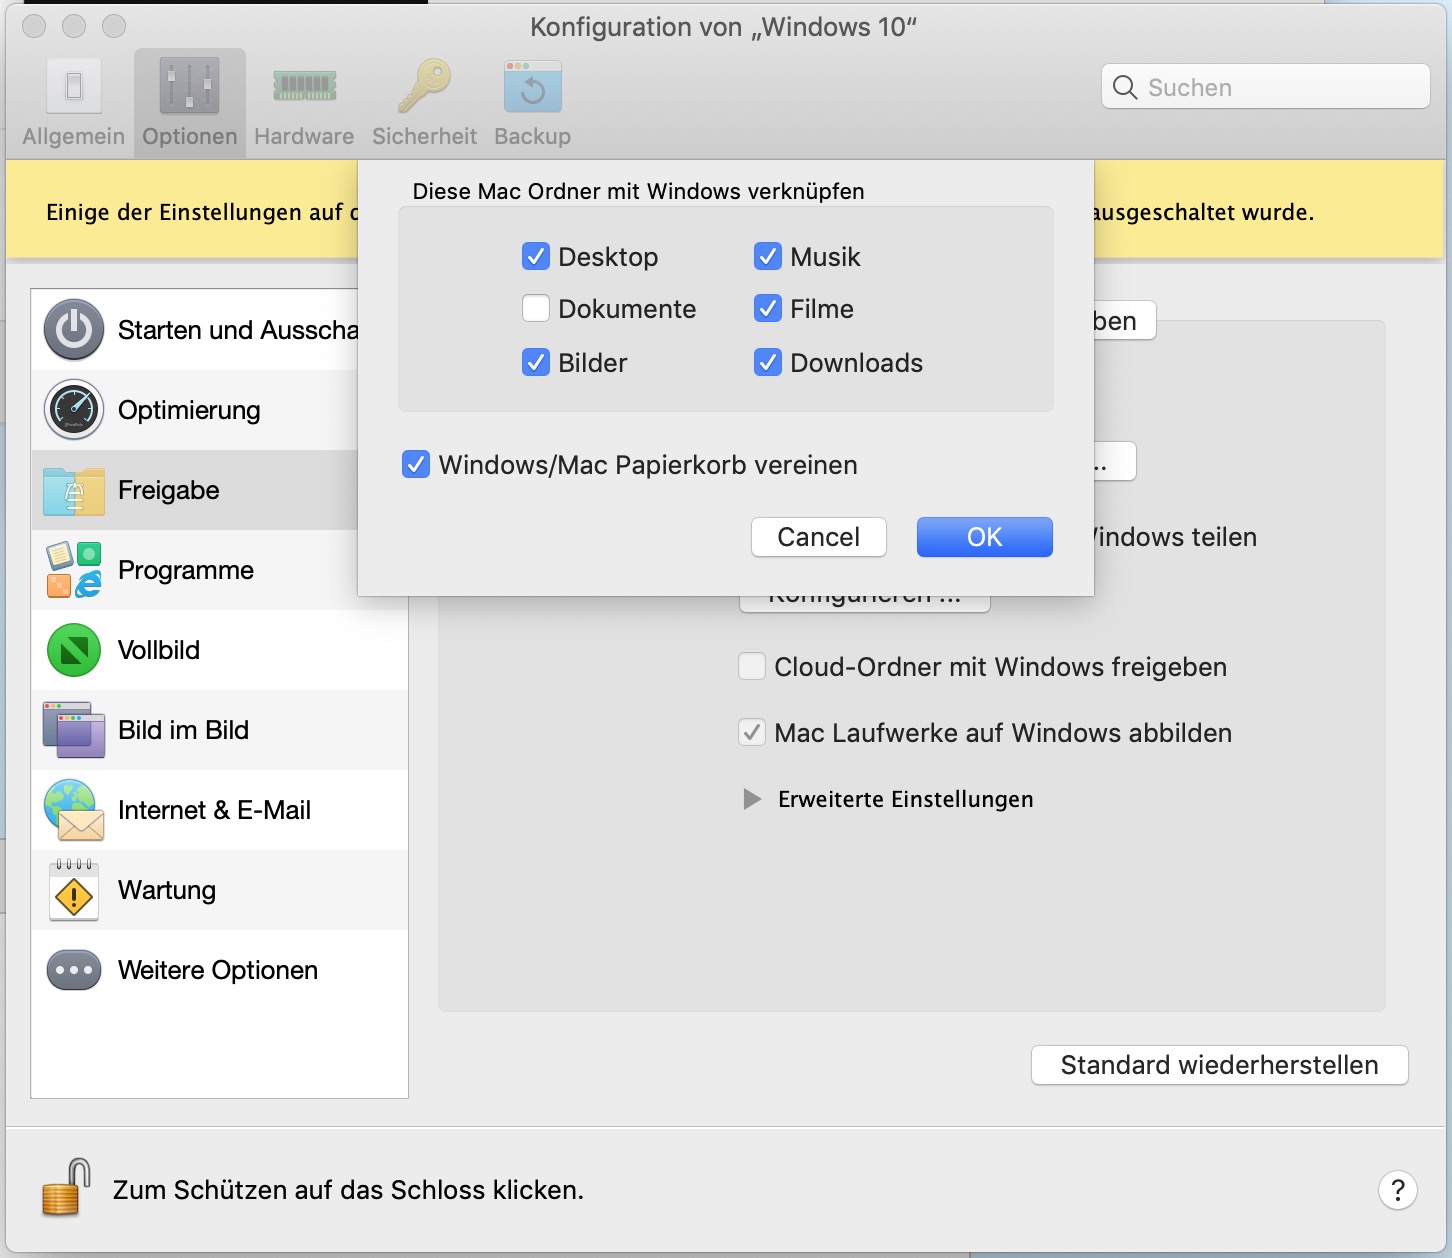Screen dimensions: 1452x1258
Task: Switch to the Backup tab label
Action: 533,136
